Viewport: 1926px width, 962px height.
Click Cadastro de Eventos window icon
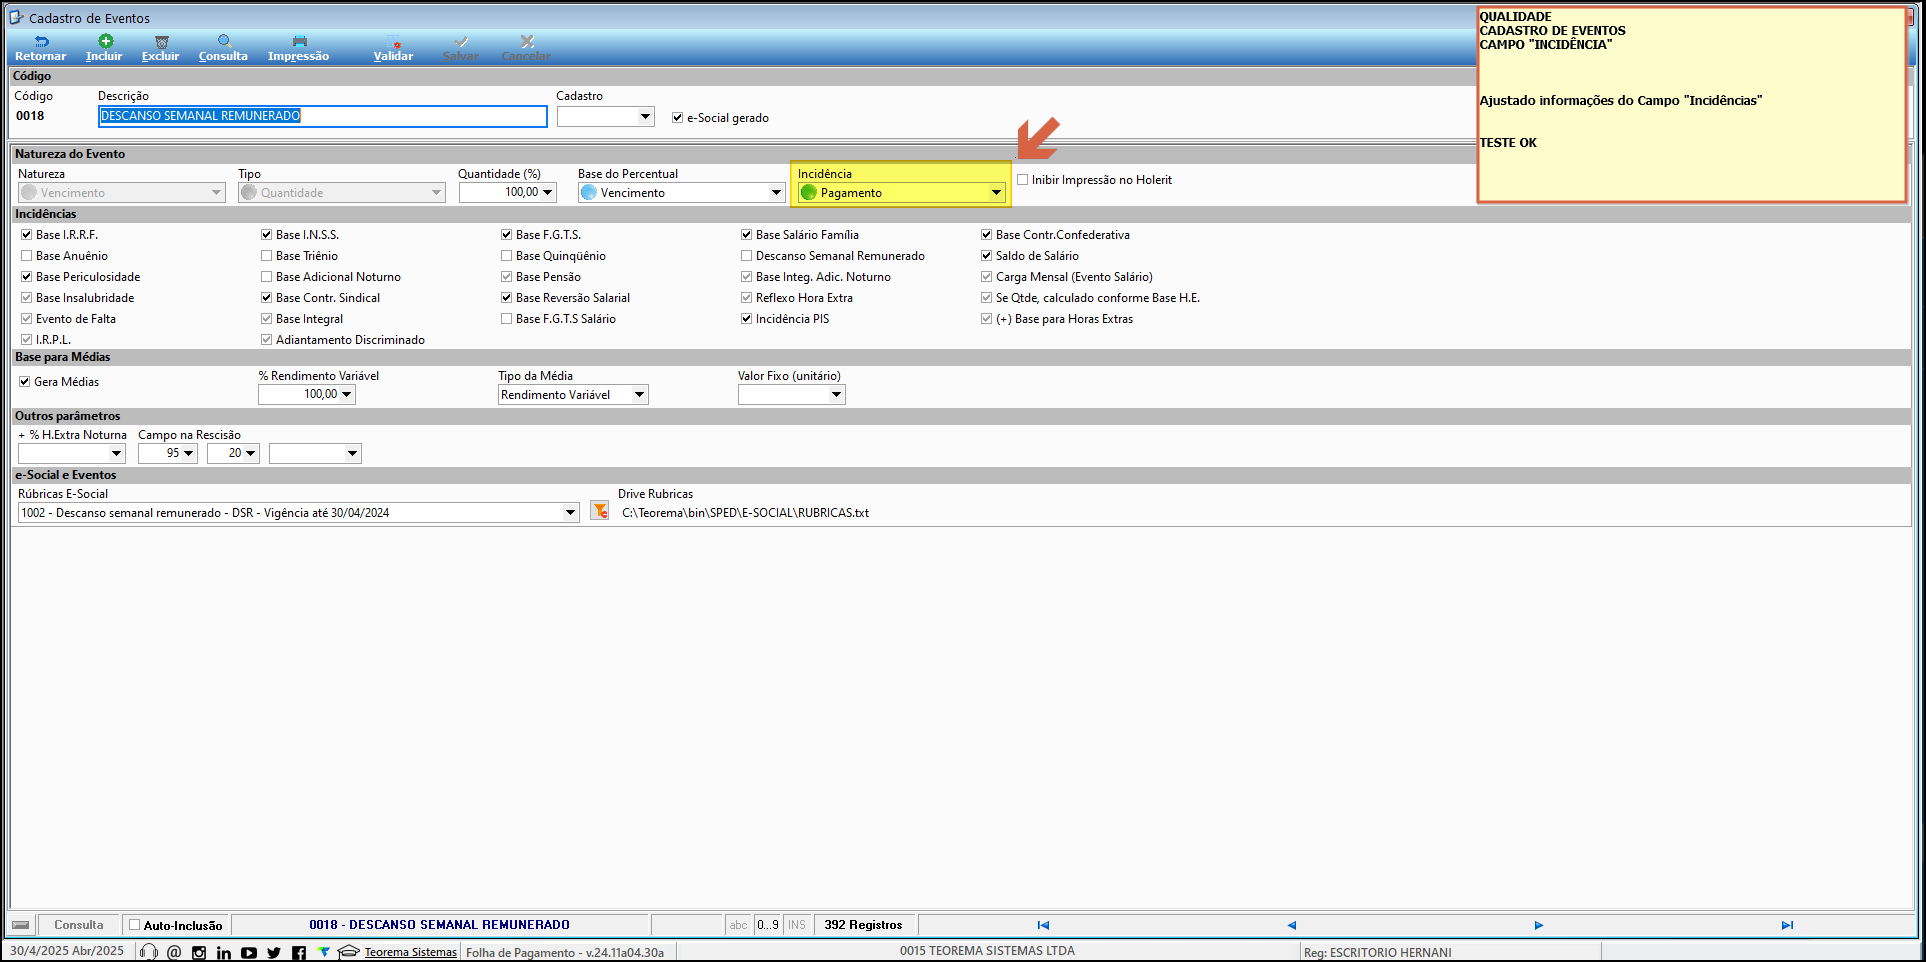16,18
